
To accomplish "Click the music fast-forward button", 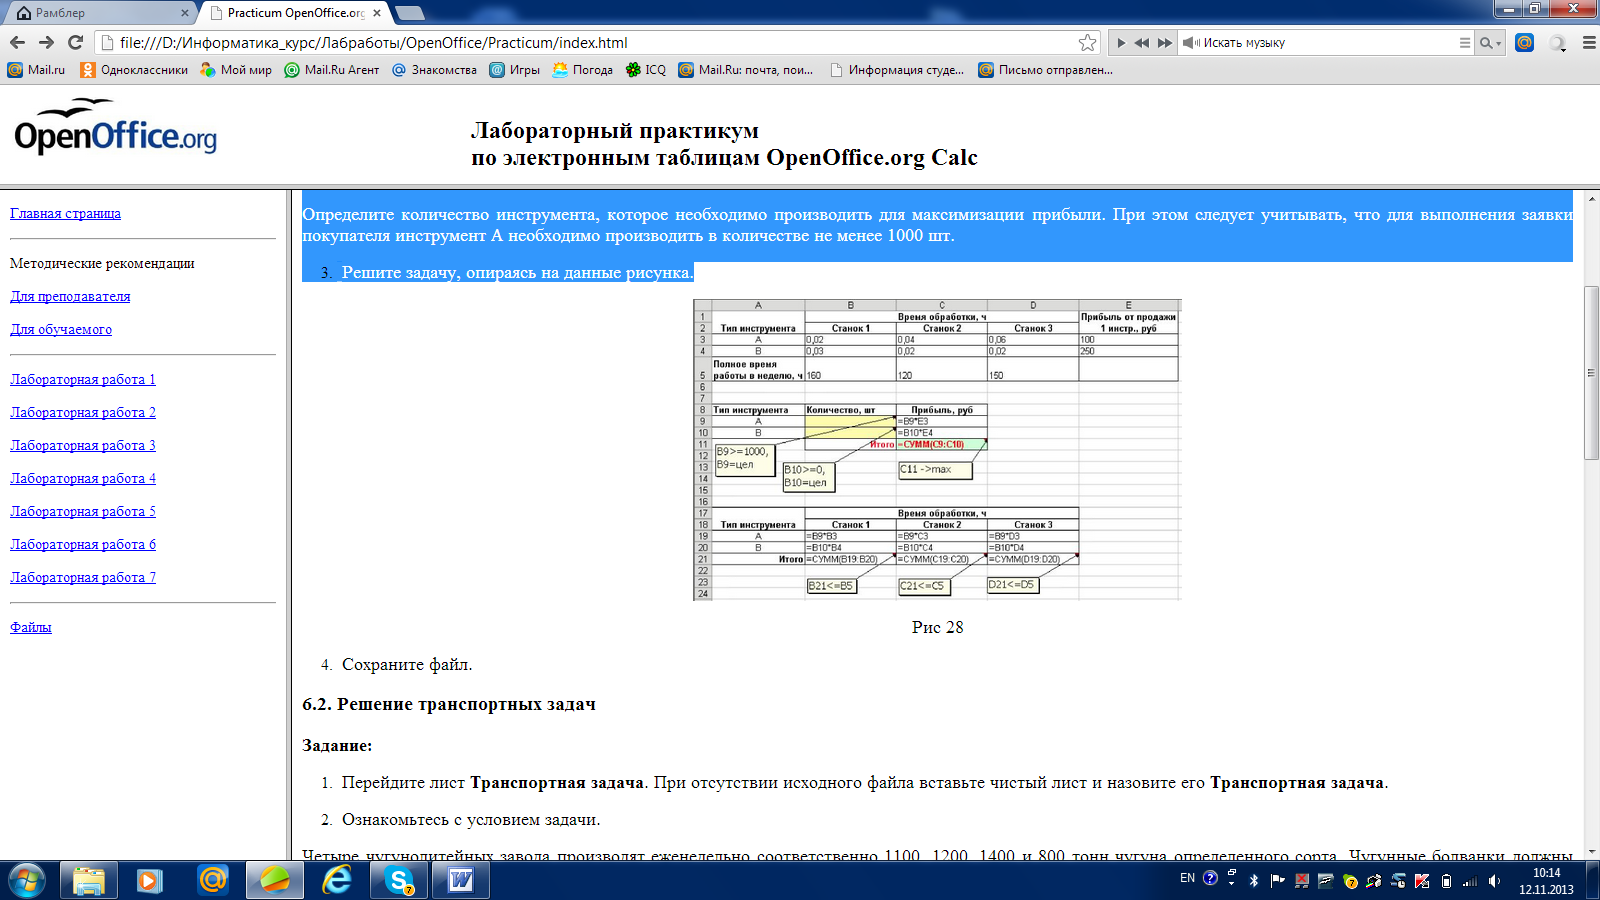I will tap(1164, 43).
